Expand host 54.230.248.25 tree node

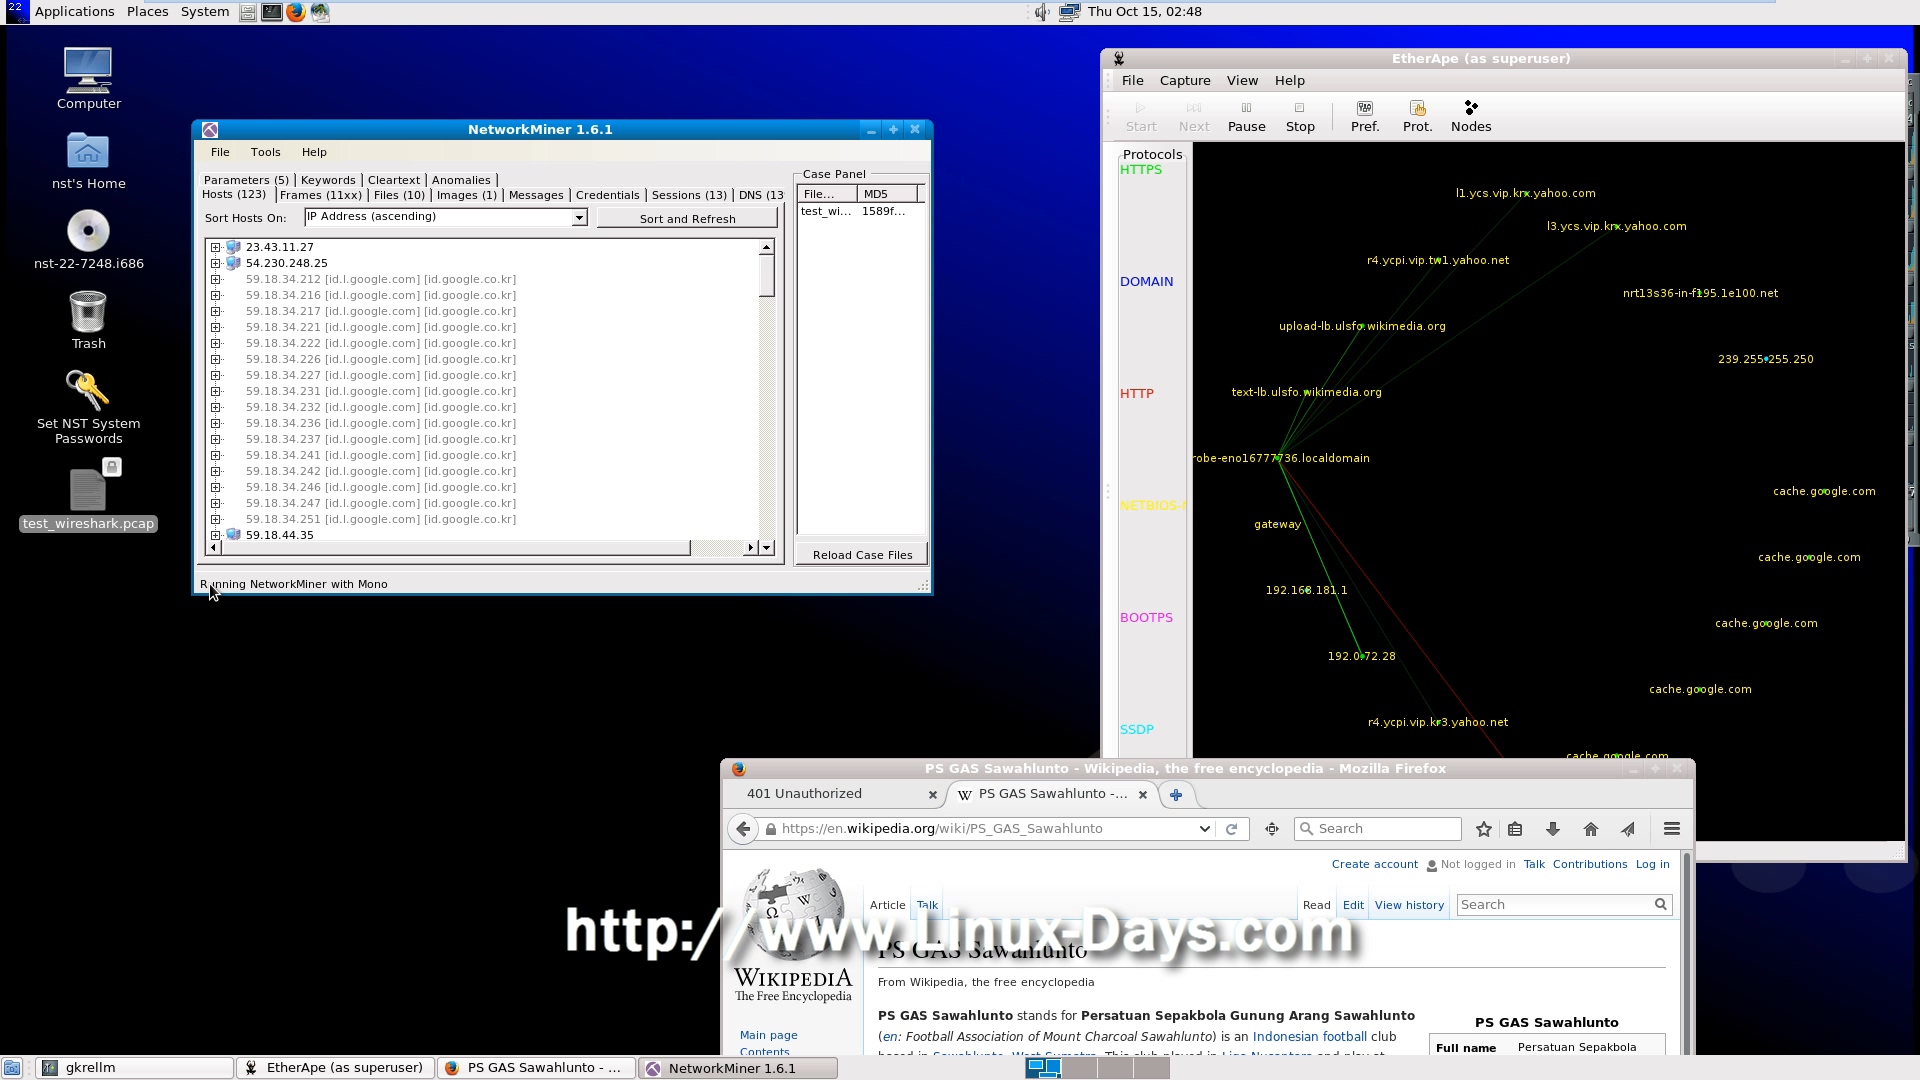pos(215,263)
